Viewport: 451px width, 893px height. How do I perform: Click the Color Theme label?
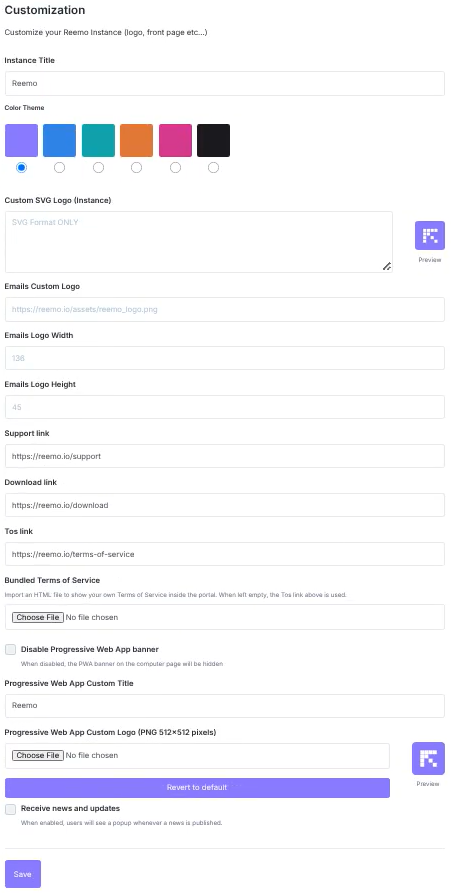24,108
